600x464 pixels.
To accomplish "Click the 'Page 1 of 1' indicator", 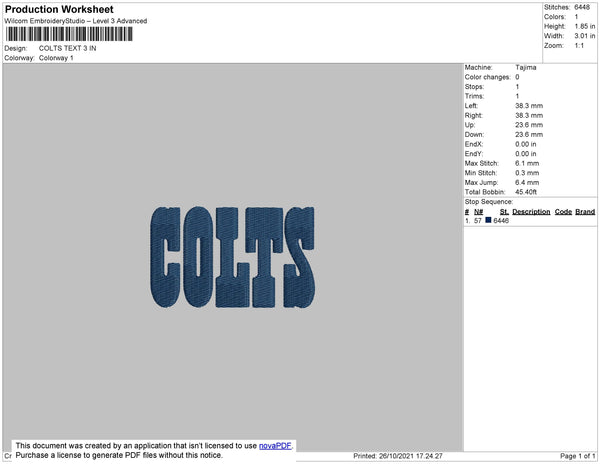I will coord(577,456).
